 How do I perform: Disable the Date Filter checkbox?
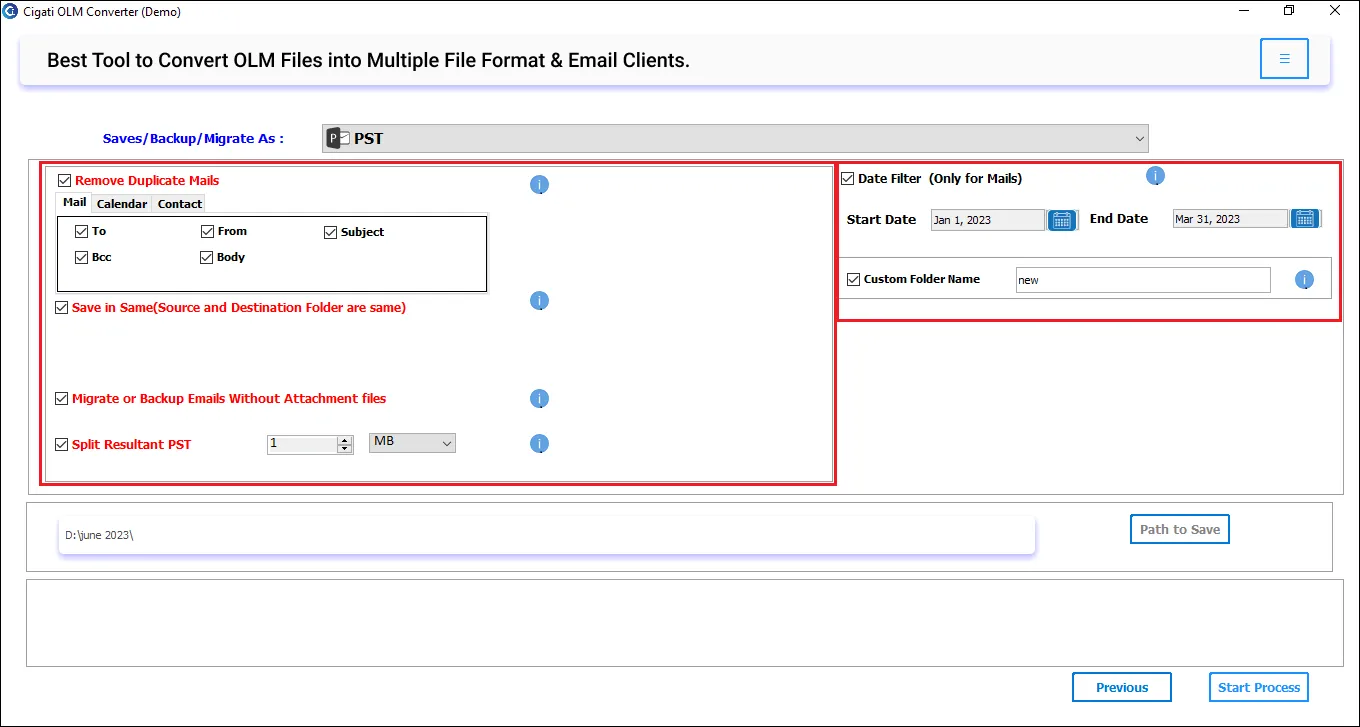[x=848, y=179]
